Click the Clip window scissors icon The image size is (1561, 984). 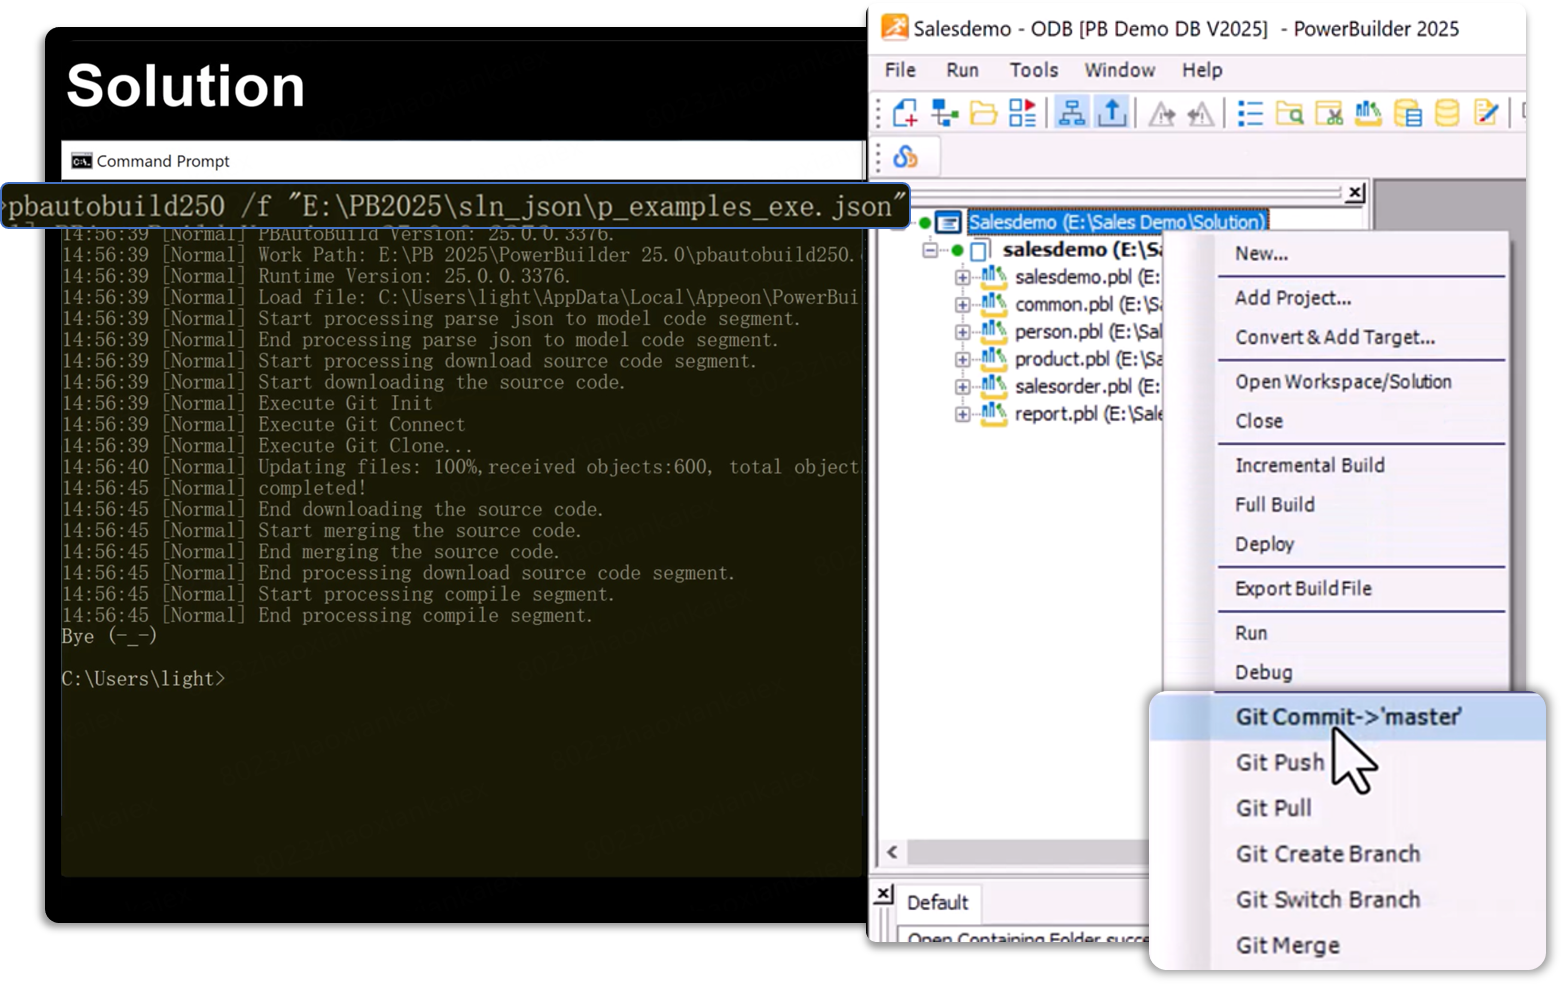point(1329,114)
